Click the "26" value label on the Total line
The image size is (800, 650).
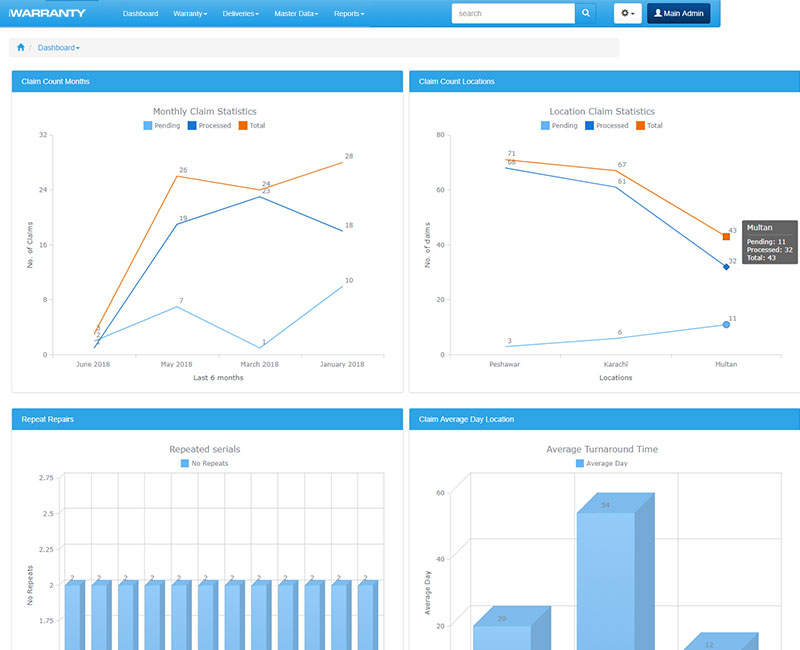point(183,170)
